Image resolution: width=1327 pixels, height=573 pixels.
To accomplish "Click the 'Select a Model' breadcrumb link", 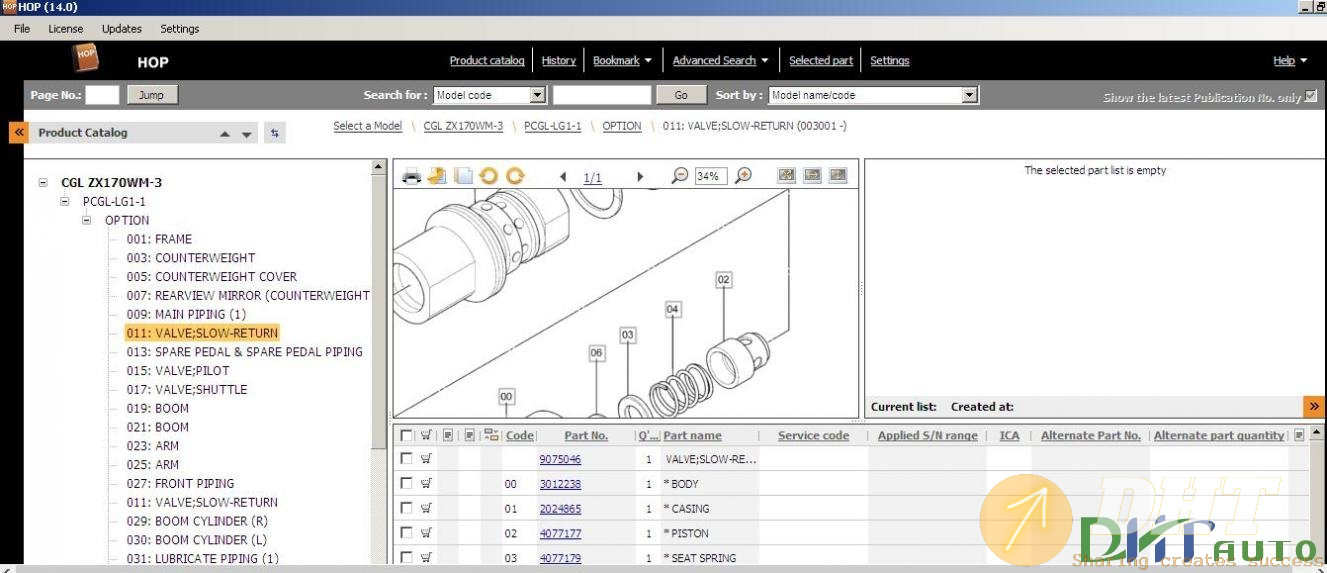I will click(x=368, y=126).
